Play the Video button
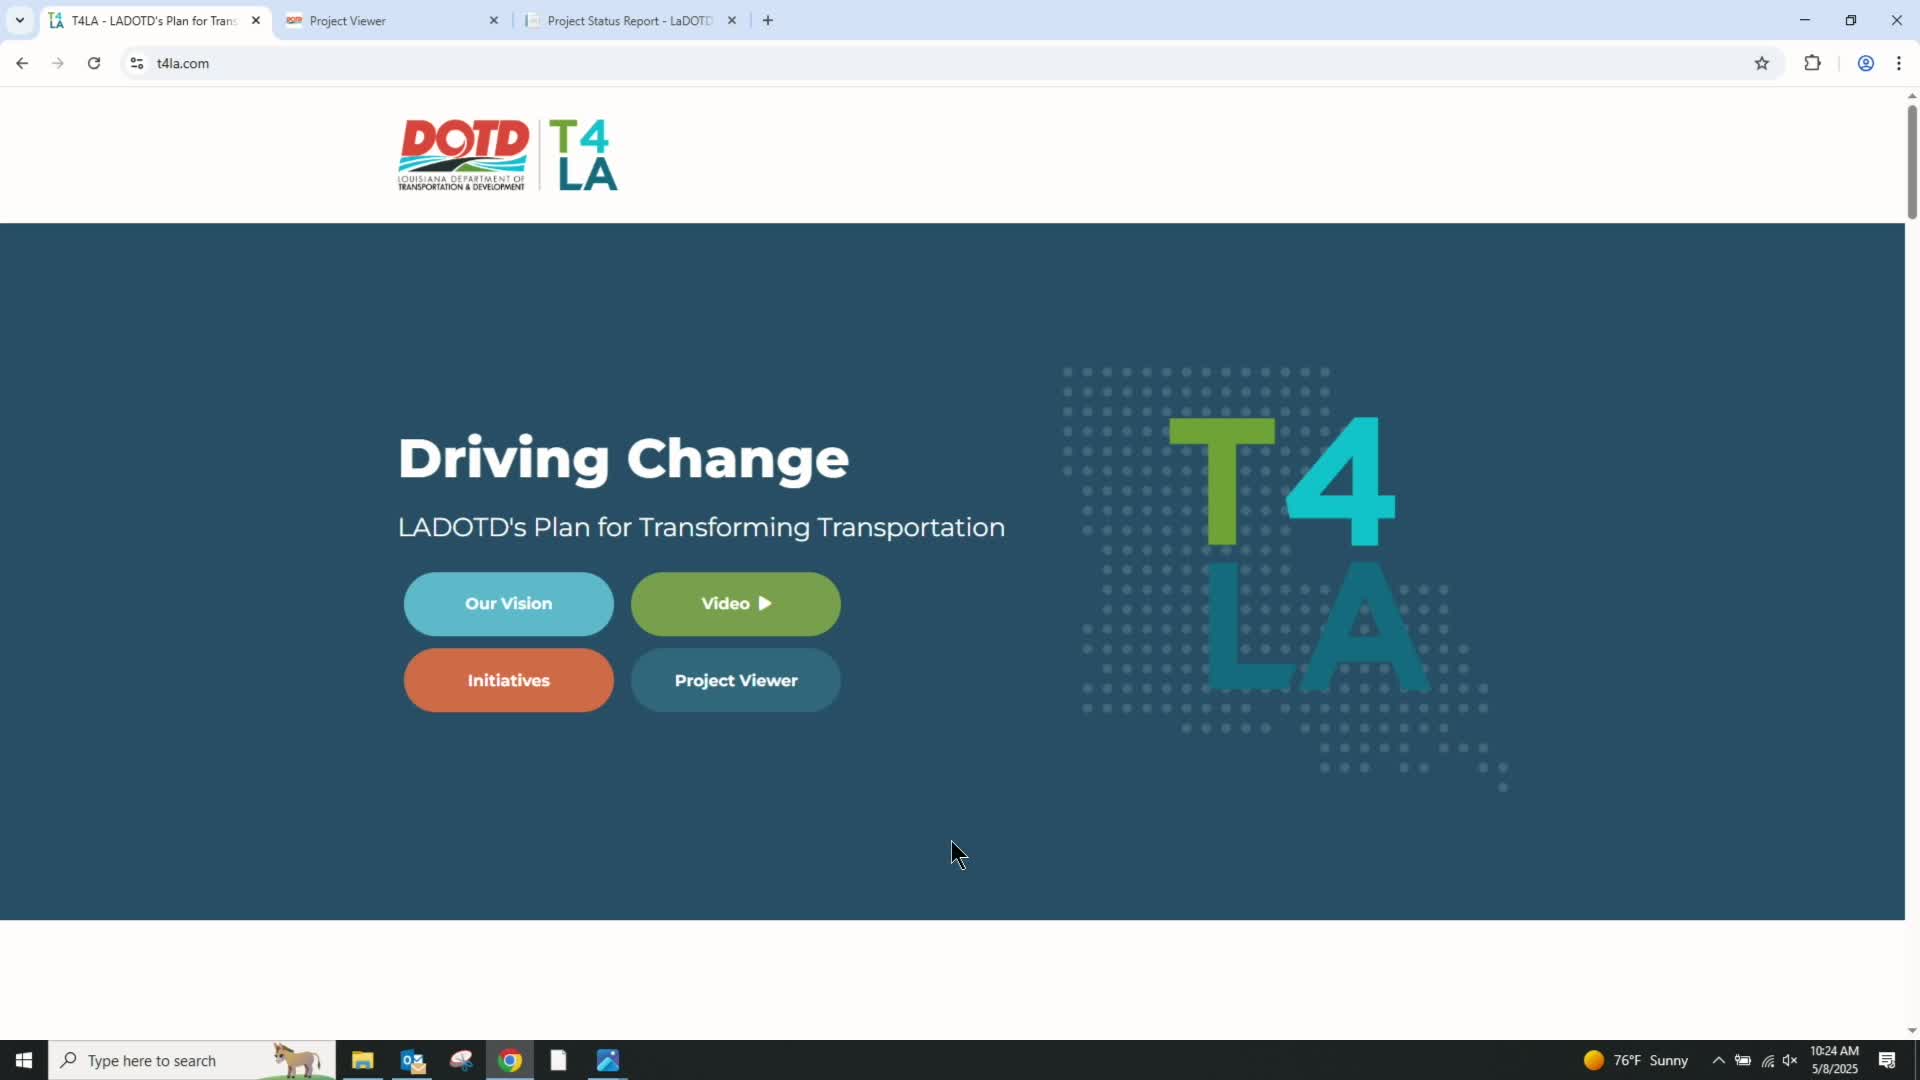 (736, 604)
